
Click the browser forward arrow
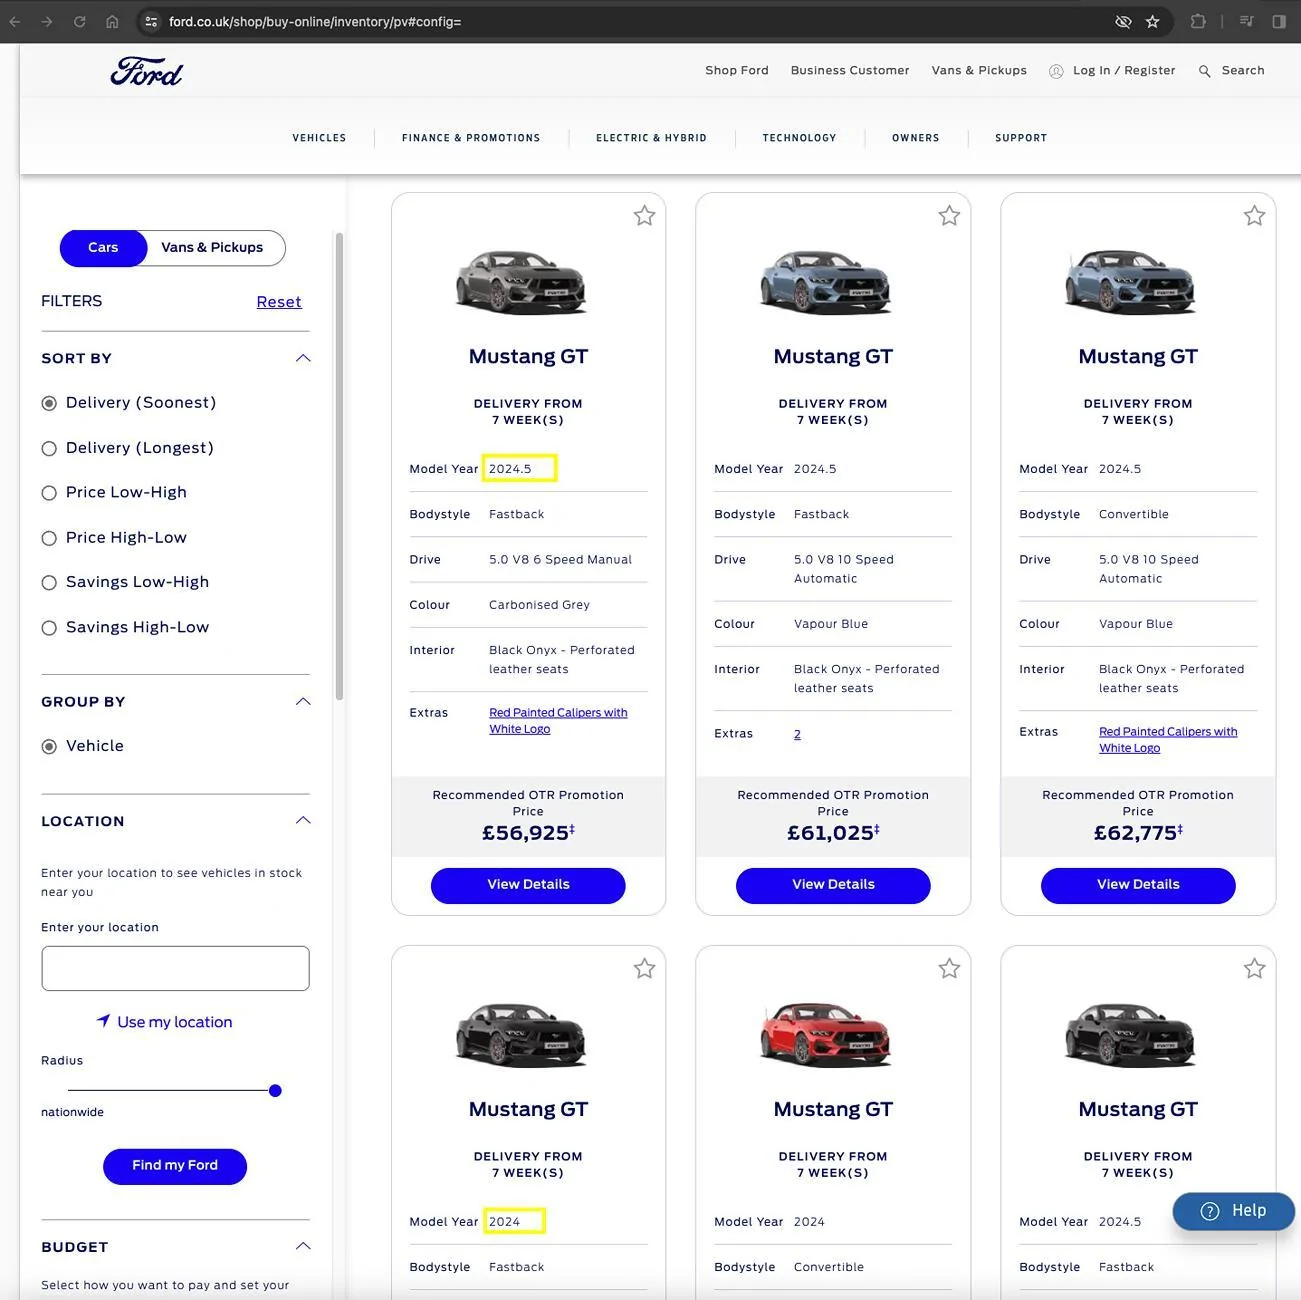(x=47, y=21)
